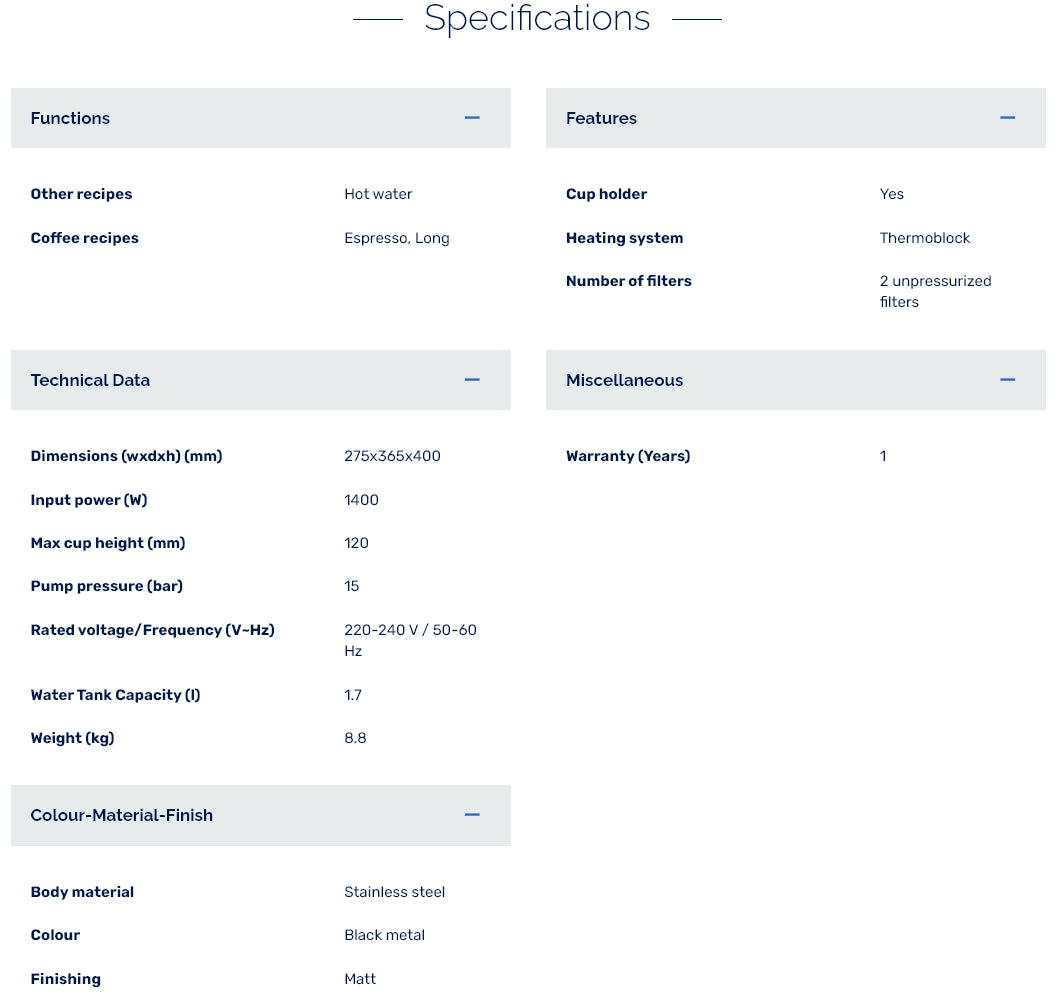
Task: Click the Colour-Material-Finish header title
Action: point(121,815)
